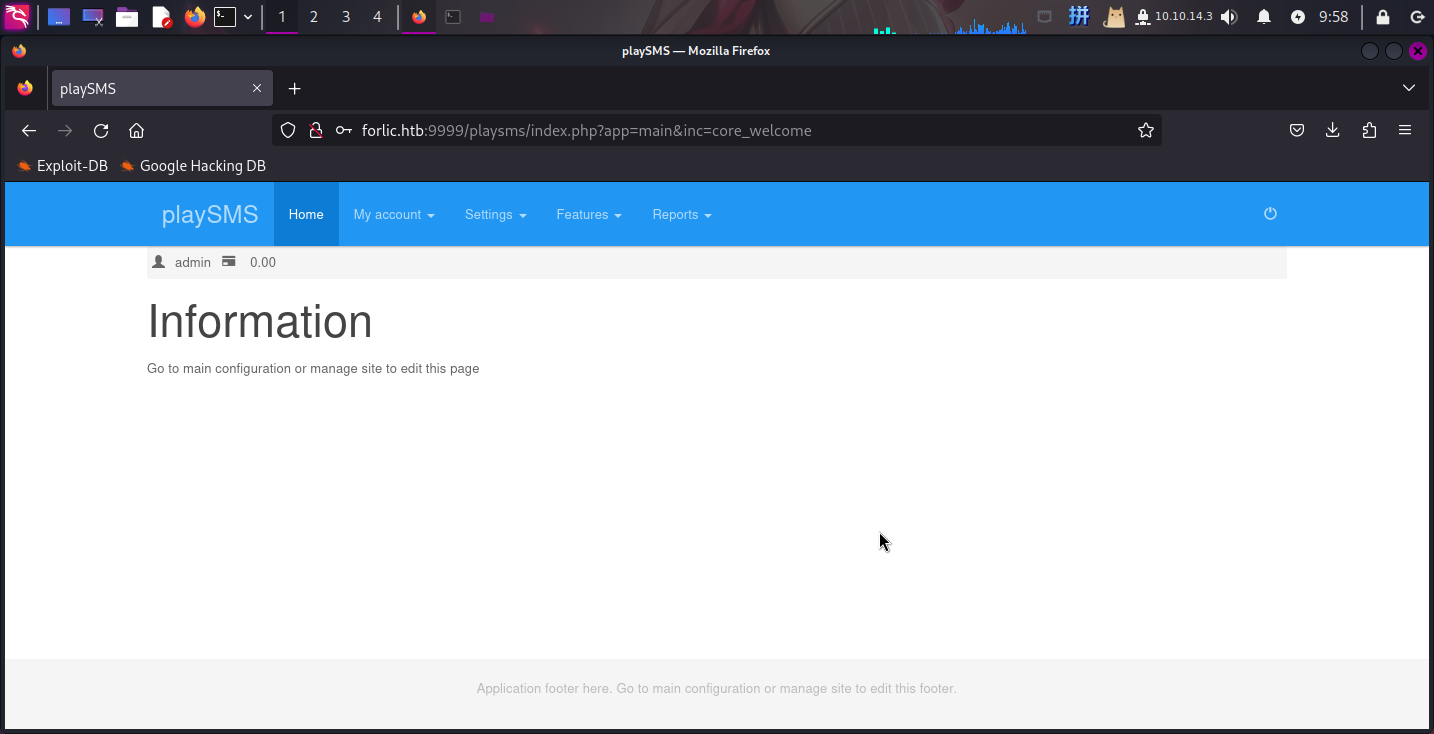Image resolution: width=1434 pixels, height=734 pixels.
Task: Select the Firefox window in taskbar
Action: click(x=419, y=17)
